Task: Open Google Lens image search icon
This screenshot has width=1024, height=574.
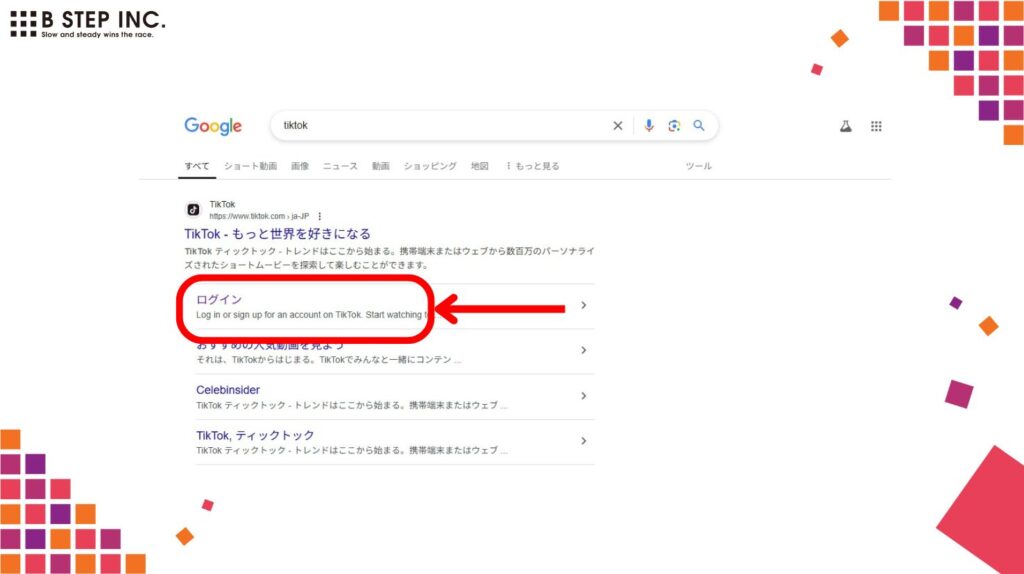Action: pyautogui.click(x=674, y=125)
